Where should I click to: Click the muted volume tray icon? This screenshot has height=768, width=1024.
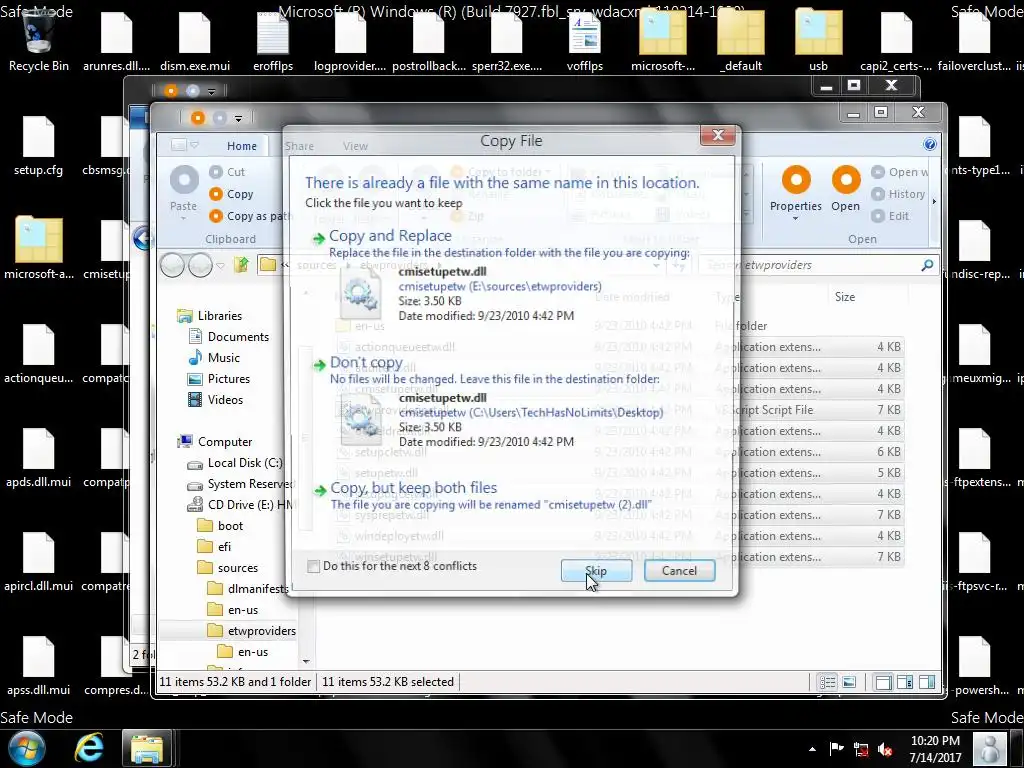885,749
